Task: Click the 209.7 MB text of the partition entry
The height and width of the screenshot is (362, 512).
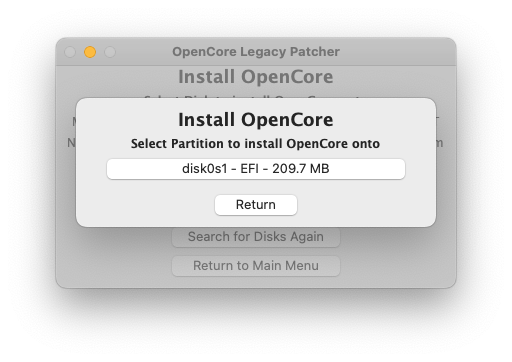Action: (301, 169)
